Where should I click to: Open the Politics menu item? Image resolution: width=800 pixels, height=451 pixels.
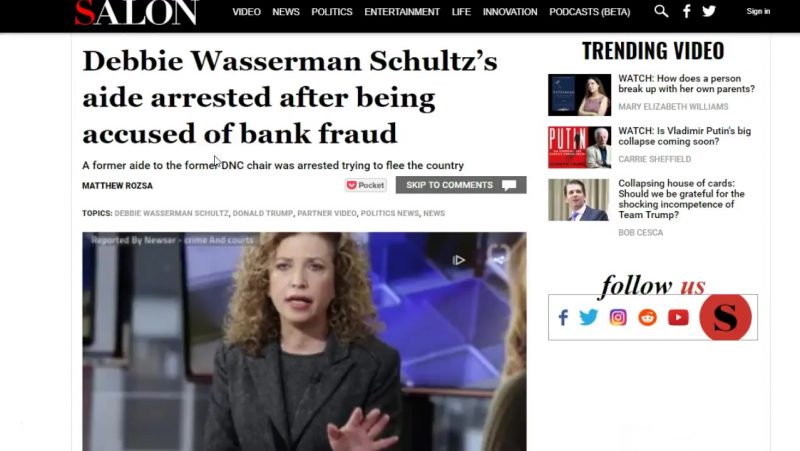[x=332, y=12]
